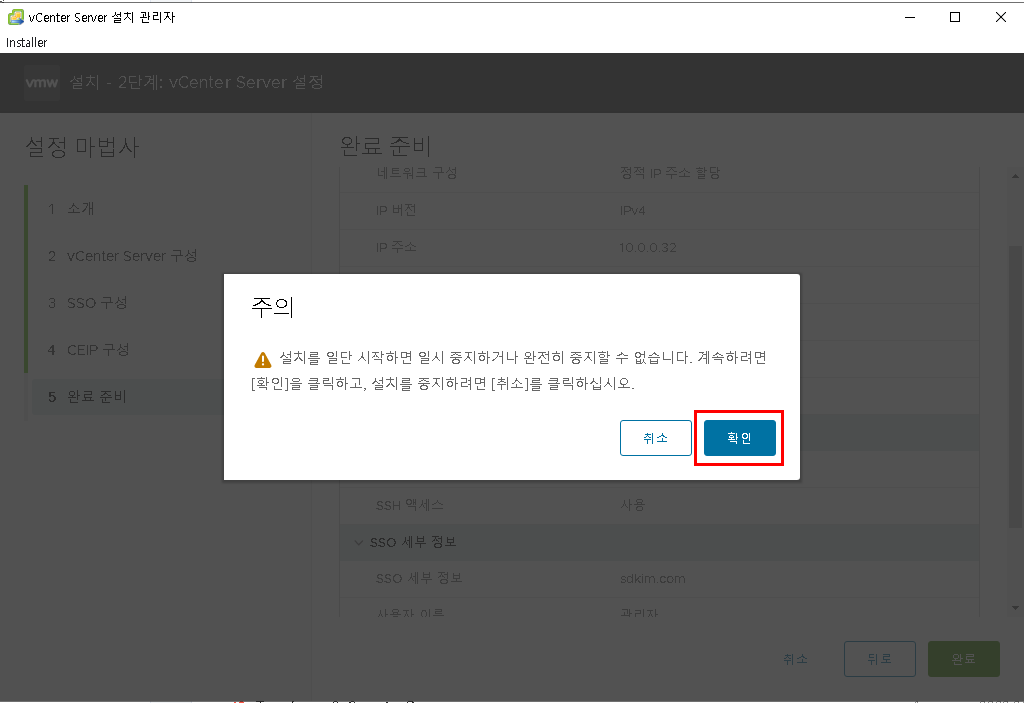Maximize the installer window

pos(955,18)
